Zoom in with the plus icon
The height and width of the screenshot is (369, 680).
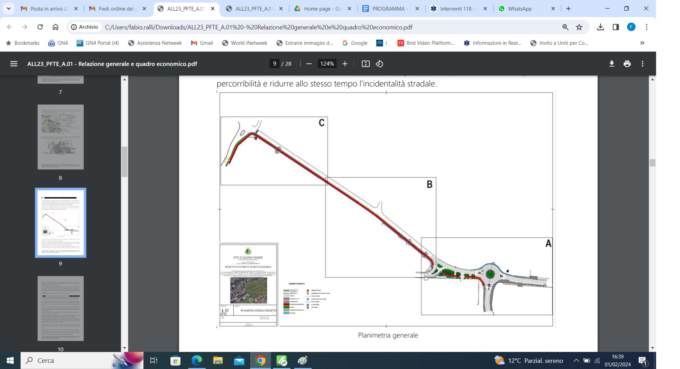pyautogui.click(x=345, y=64)
